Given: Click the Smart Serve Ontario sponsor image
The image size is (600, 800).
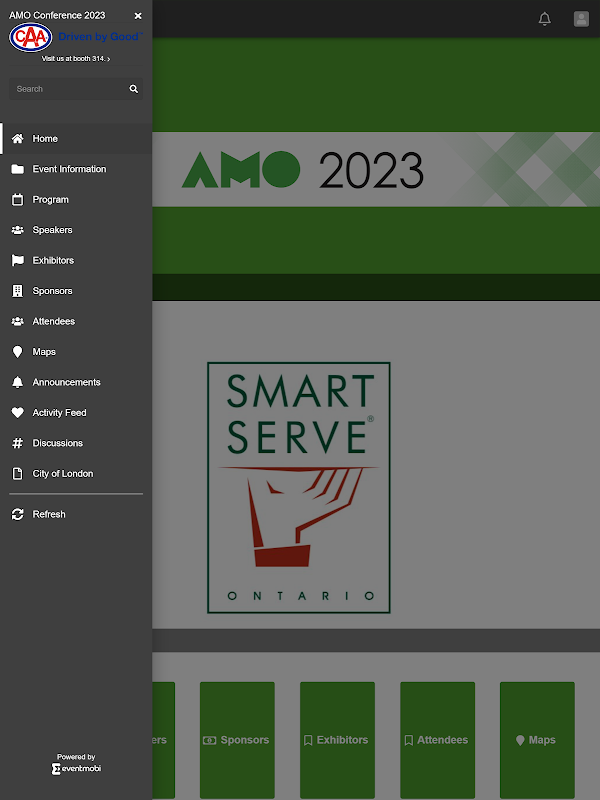Looking at the screenshot, I should point(298,488).
